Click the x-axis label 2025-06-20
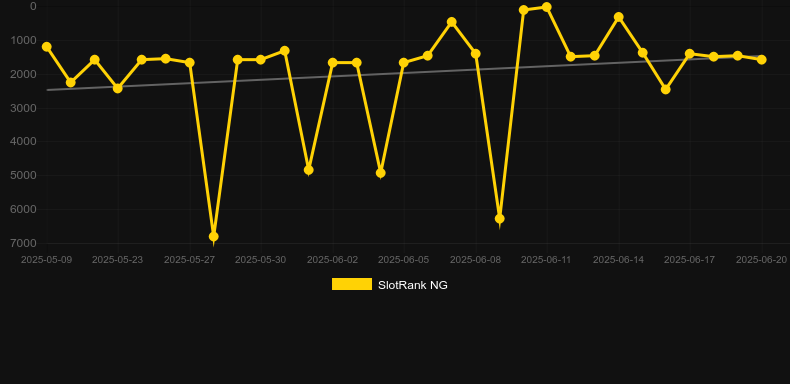This screenshot has width=790, height=384. (762, 260)
